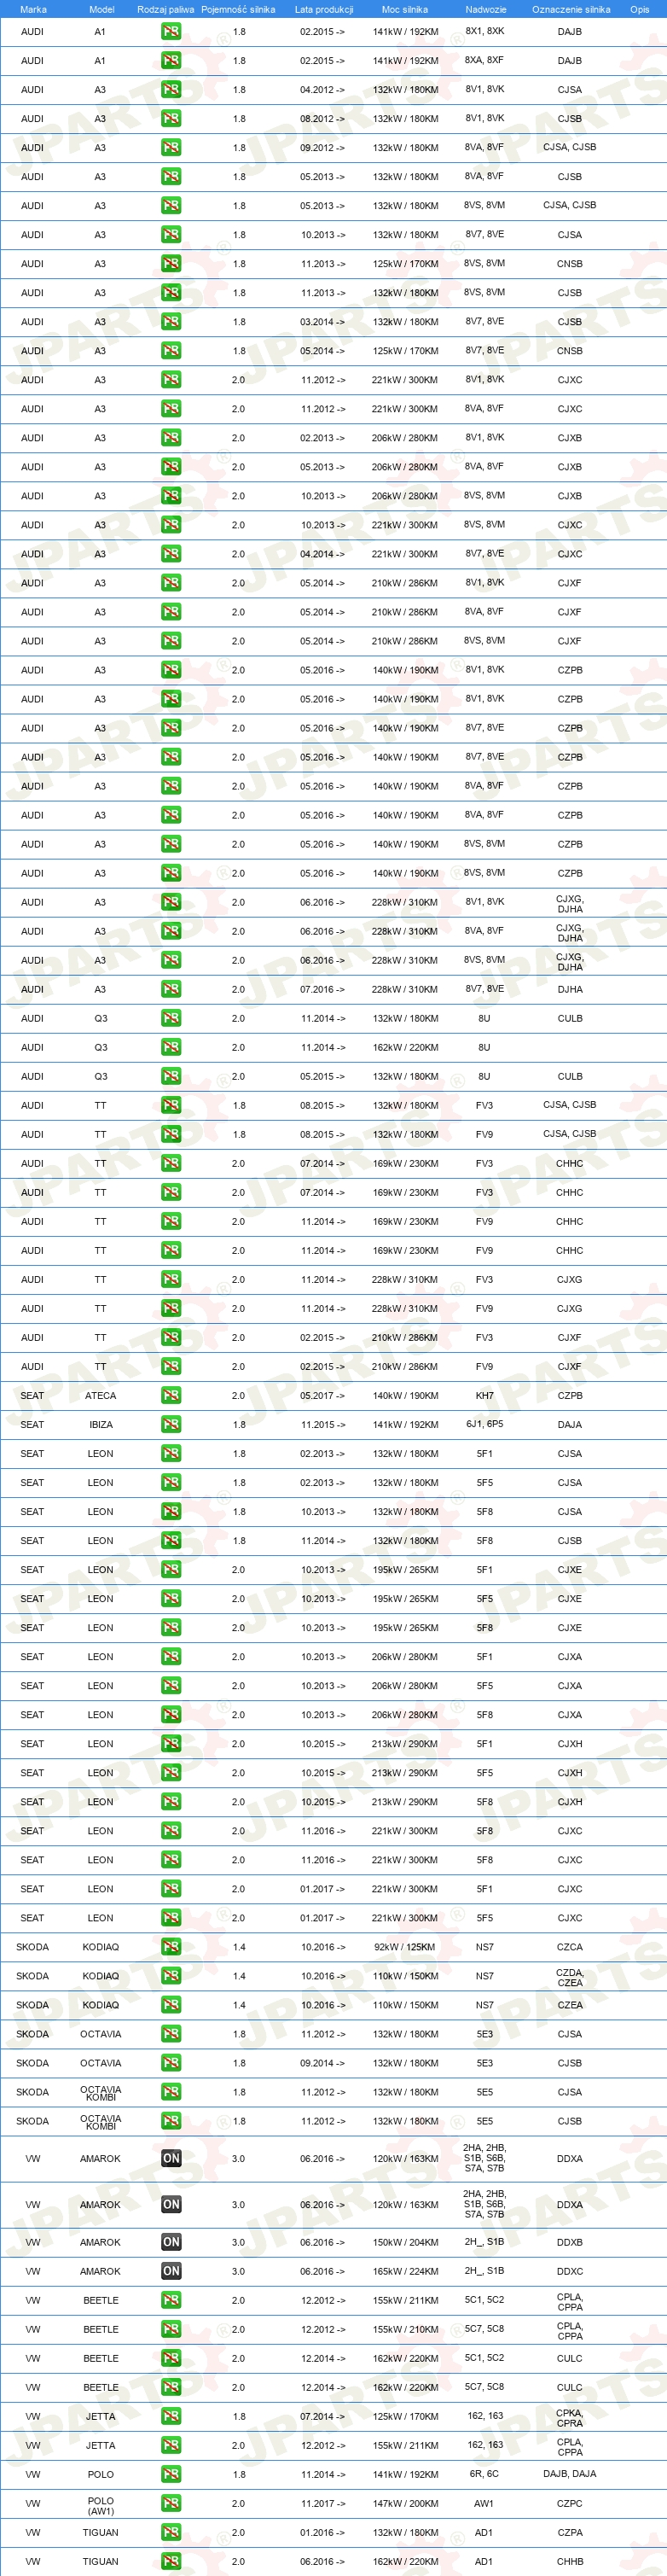Click fuel icon in AUDI Q3 05.2015 row
The width and height of the screenshot is (667, 2576).
[x=171, y=1076]
